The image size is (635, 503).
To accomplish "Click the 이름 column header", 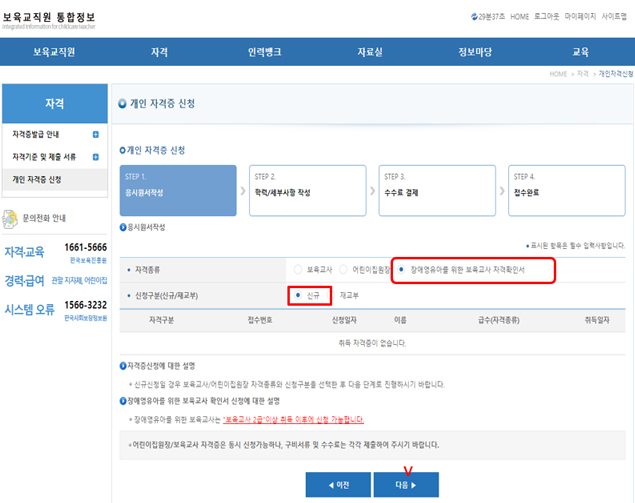I will tap(400, 320).
